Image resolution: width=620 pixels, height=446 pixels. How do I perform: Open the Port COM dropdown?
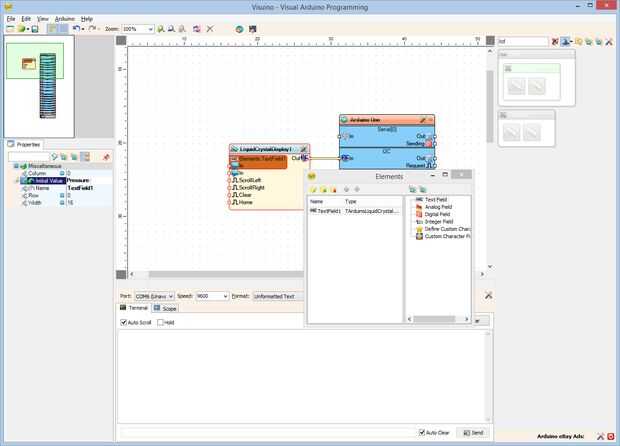pos(171,296)
